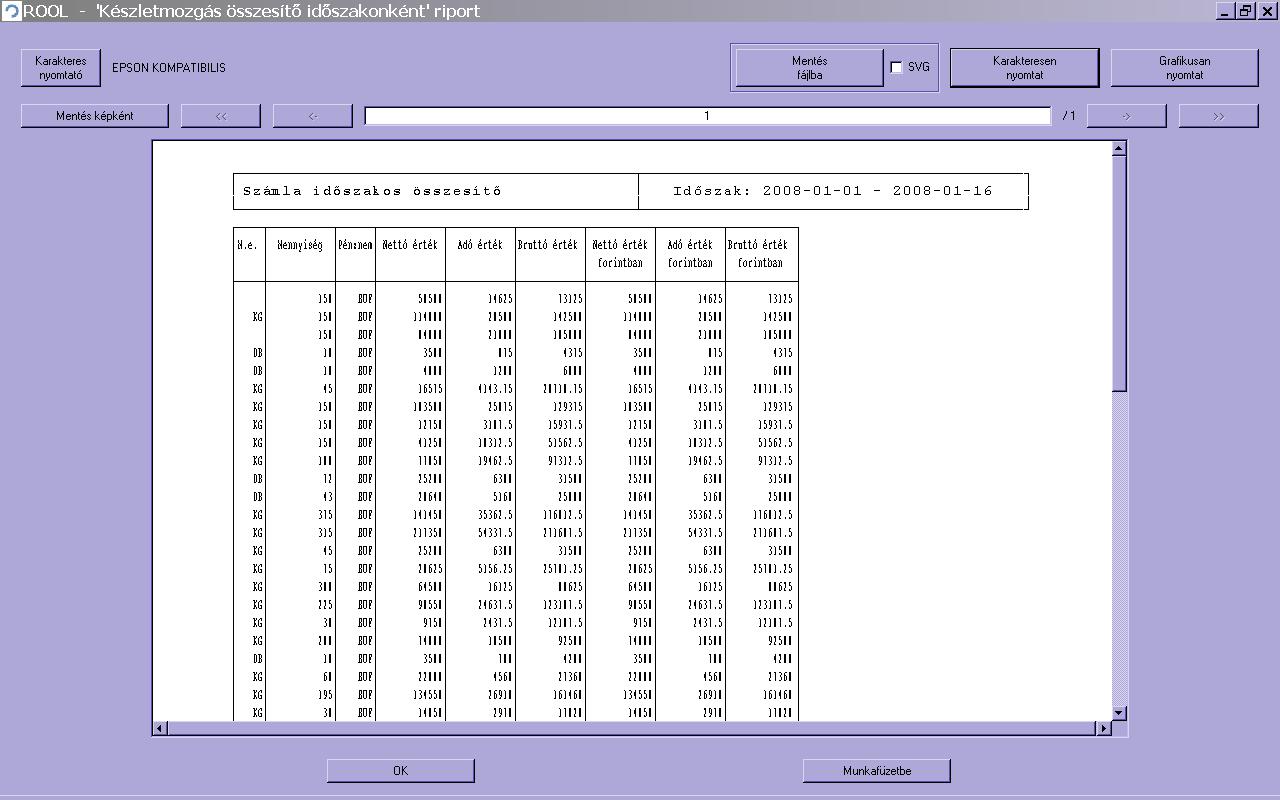Viewport: 1280px width, 800px height.
Task: Go to next page with -> button
Action: pyautogui.click(x=1126, y=116)
